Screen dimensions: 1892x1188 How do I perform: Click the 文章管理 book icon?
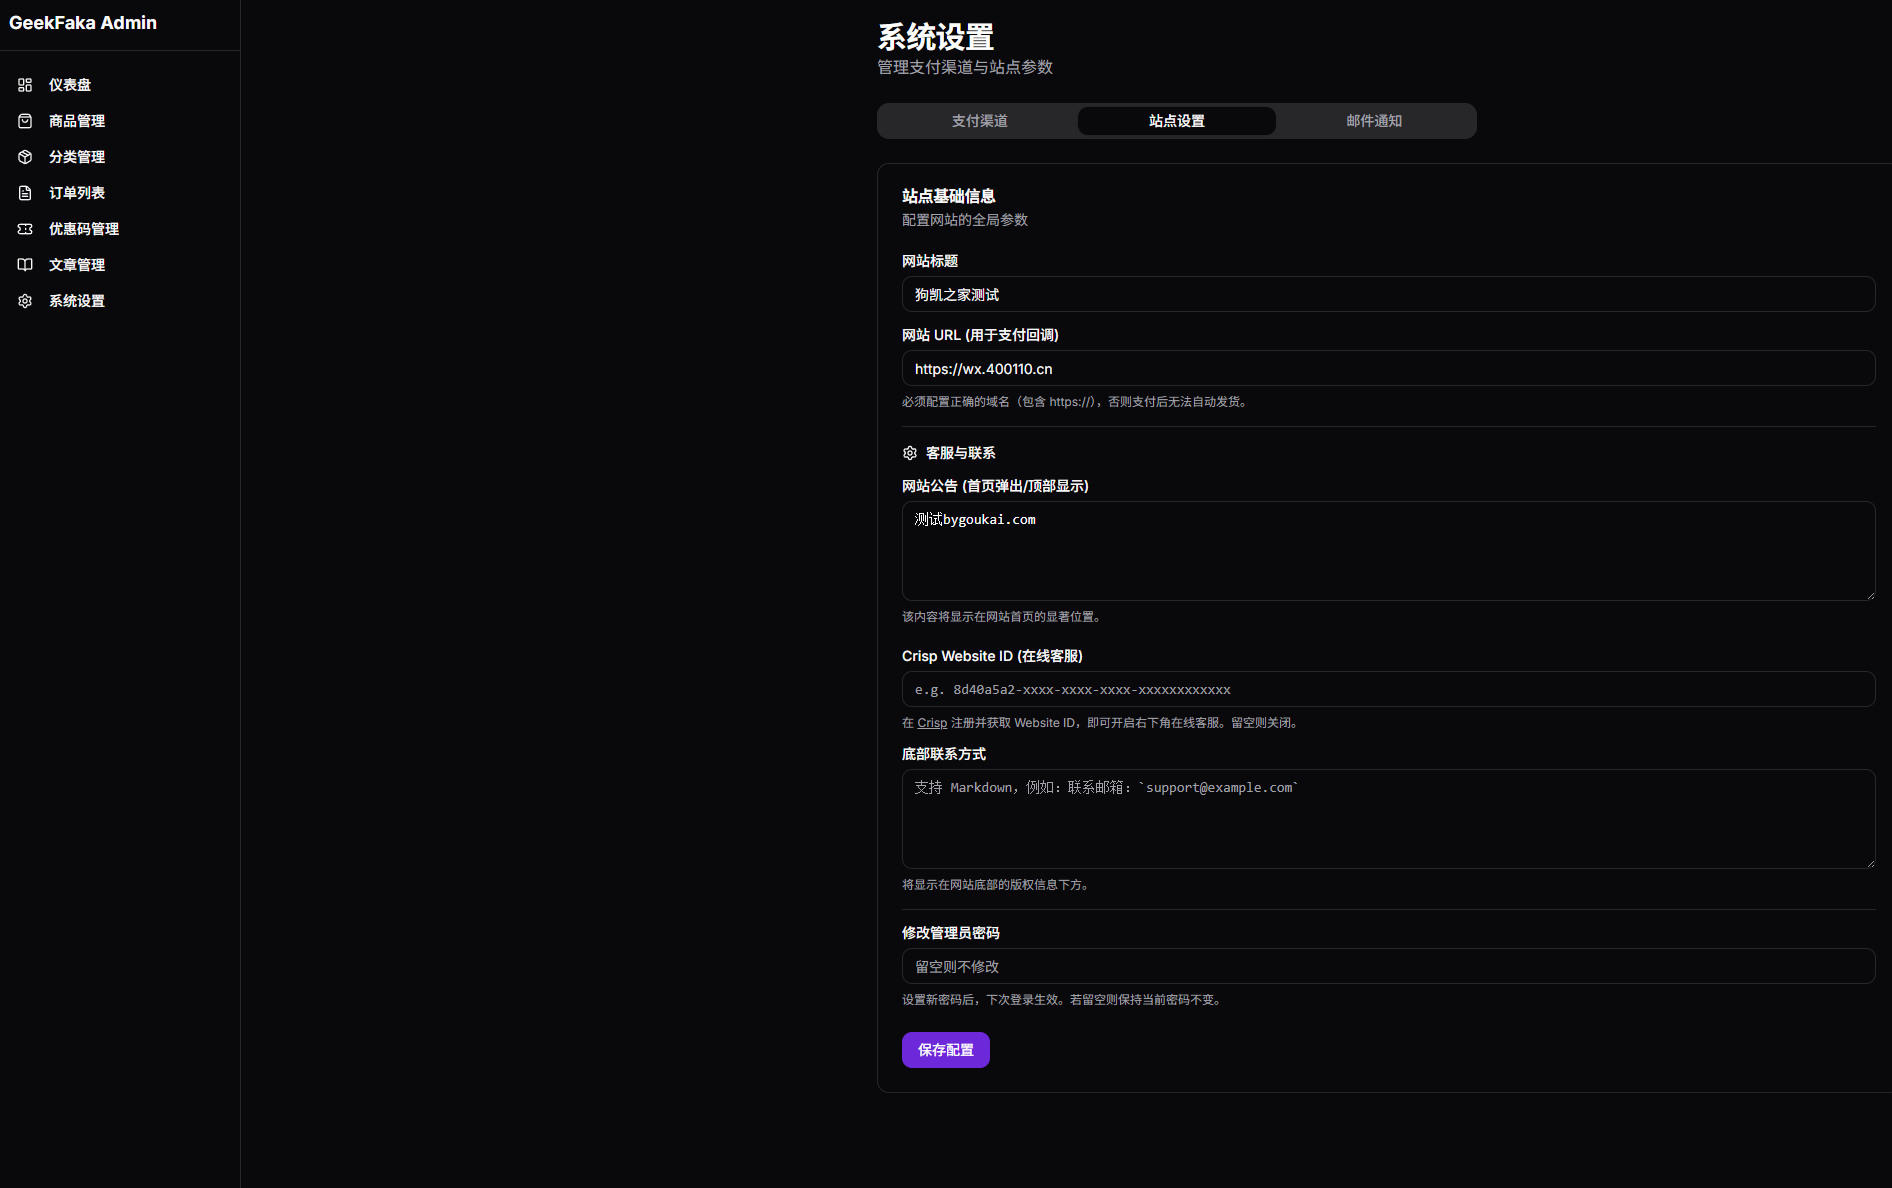25,265
